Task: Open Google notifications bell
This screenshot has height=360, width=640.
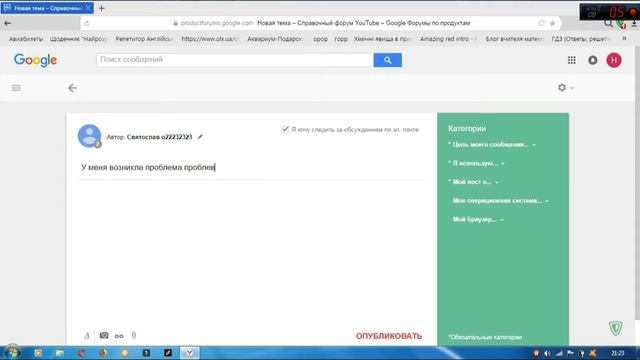Action: (x=593, y=60)
